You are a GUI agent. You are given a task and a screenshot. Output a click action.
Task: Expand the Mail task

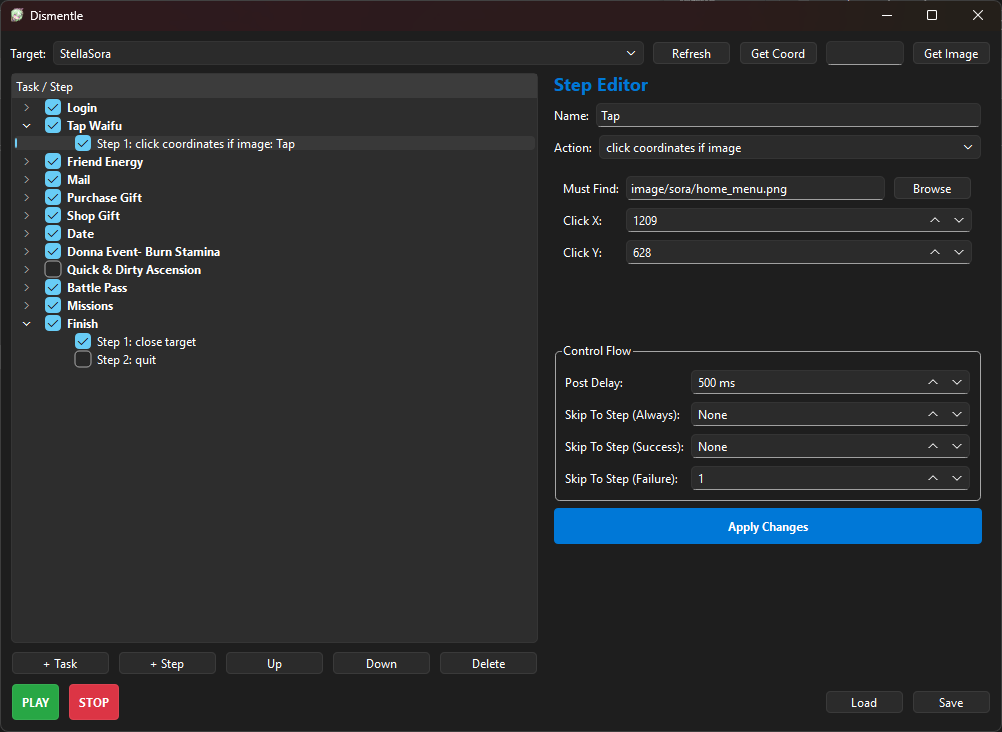[27, 180]
